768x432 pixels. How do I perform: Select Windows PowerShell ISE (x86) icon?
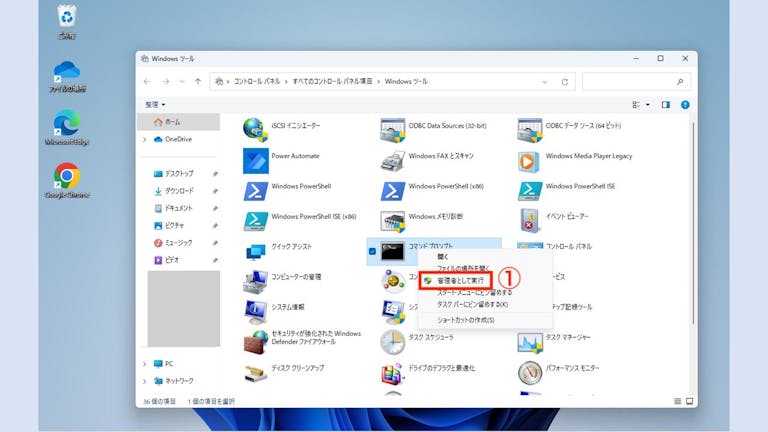click(x=255, y=221)
